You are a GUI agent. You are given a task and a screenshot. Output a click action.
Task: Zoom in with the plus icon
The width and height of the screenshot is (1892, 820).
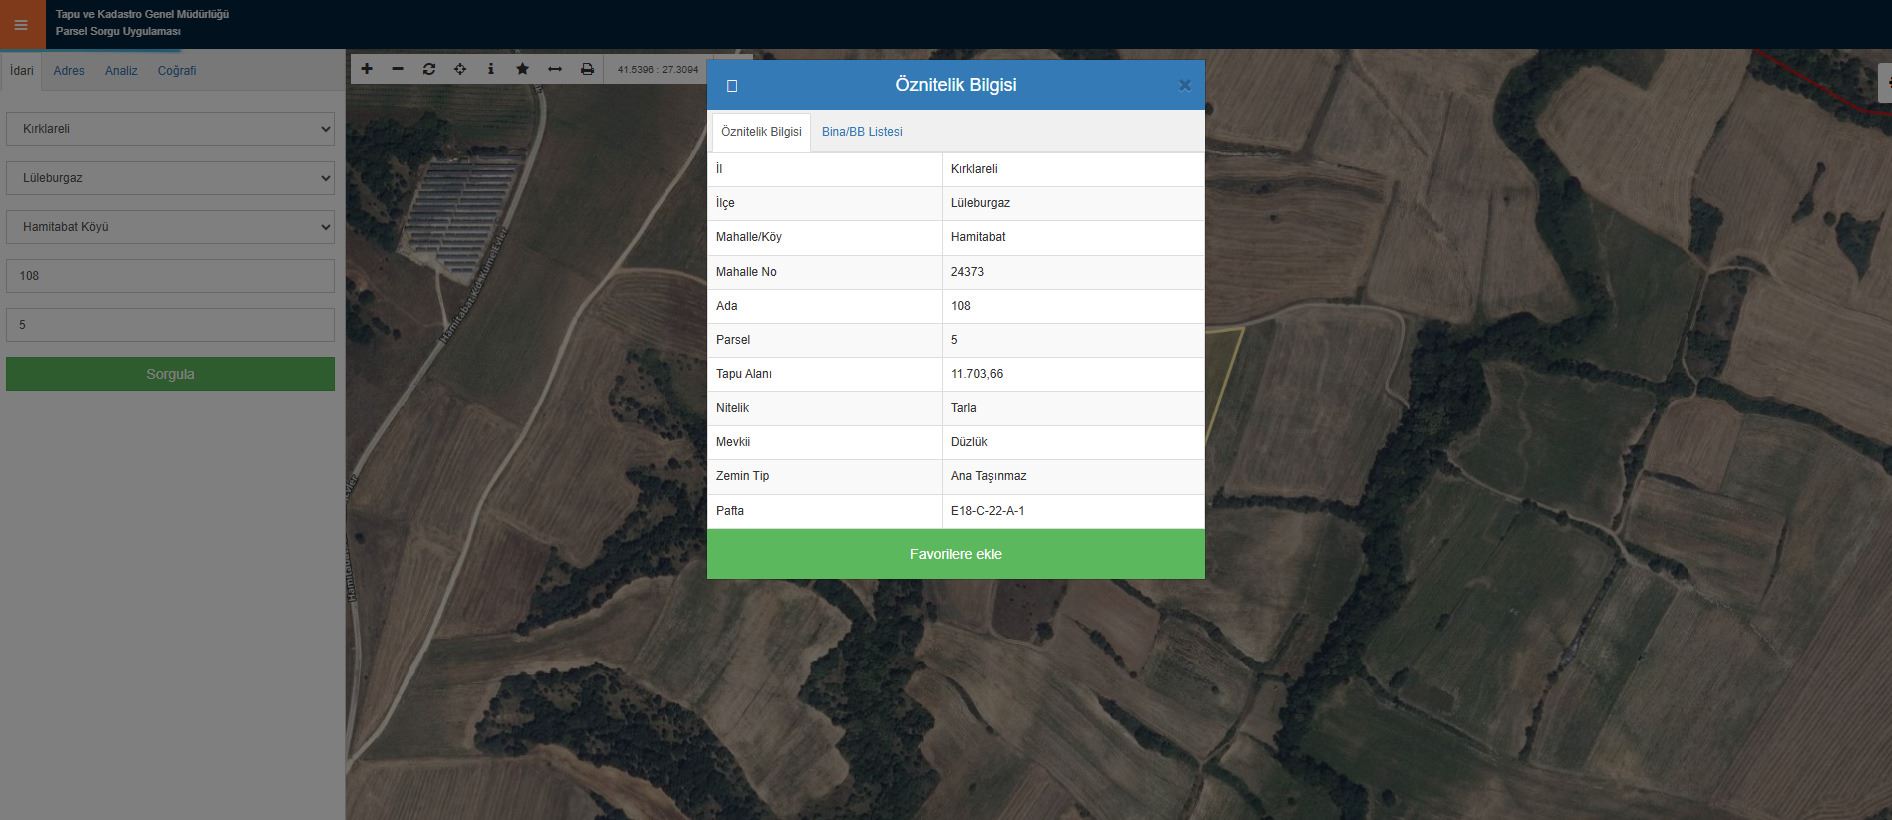point(367,69)
